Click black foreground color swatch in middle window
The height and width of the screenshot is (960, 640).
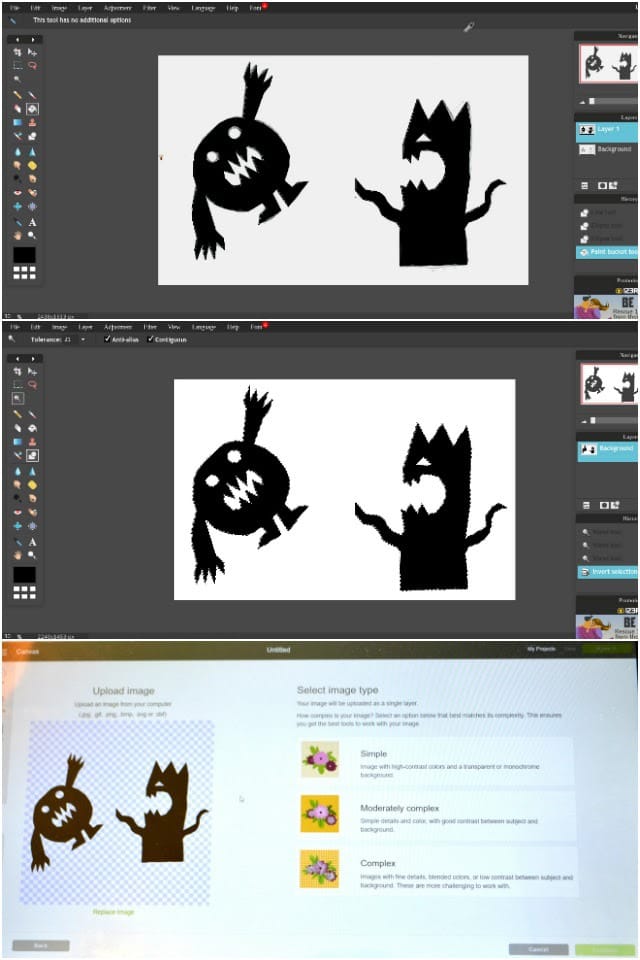(24, 574)
